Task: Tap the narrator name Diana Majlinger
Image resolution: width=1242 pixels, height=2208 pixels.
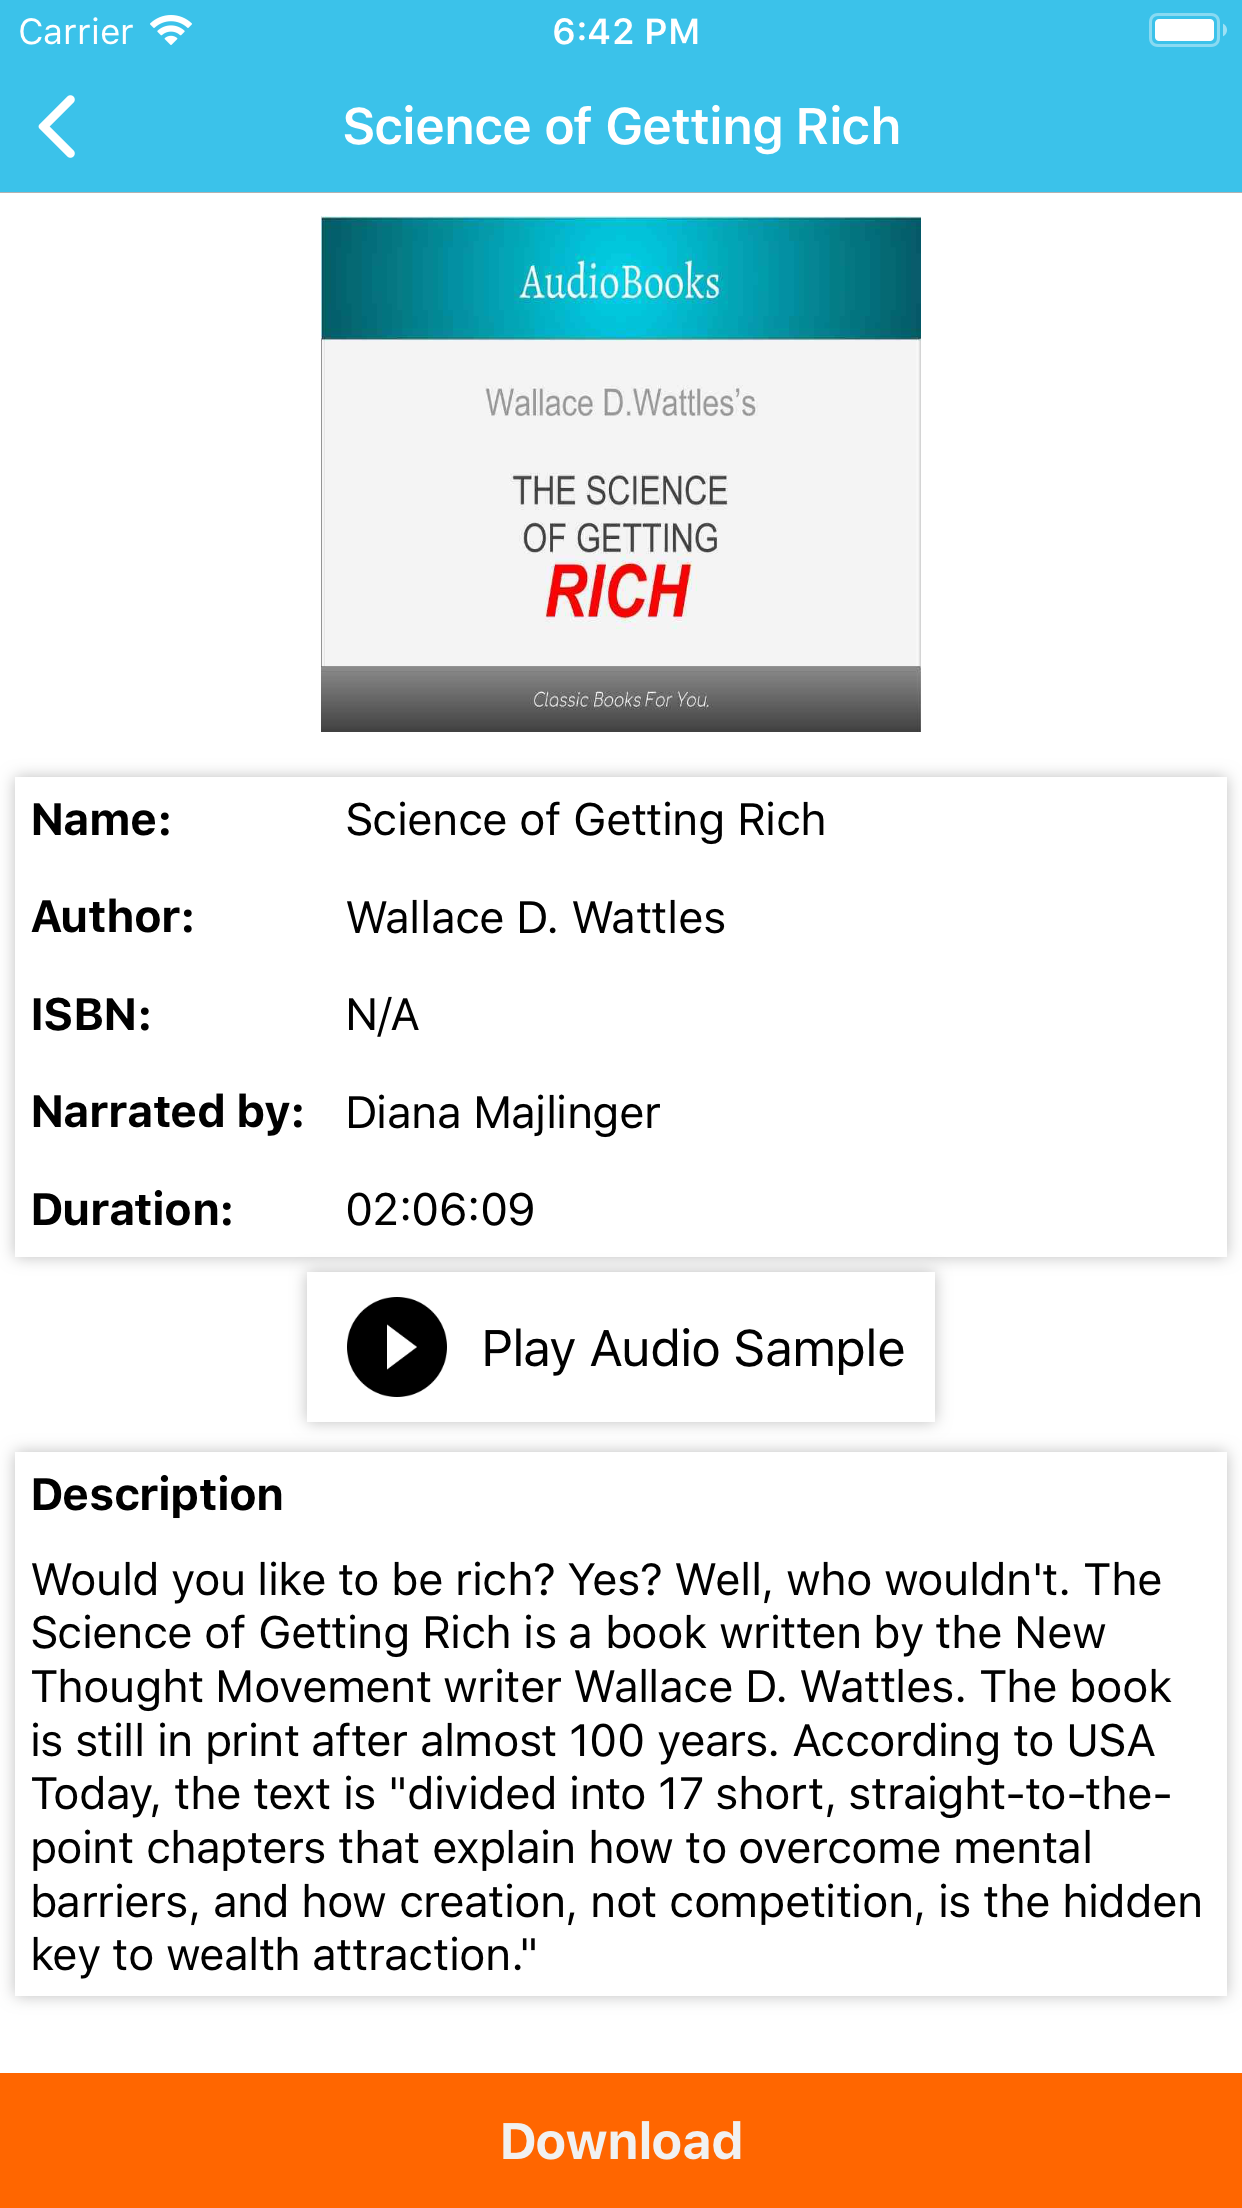Action: (503, 1112)
